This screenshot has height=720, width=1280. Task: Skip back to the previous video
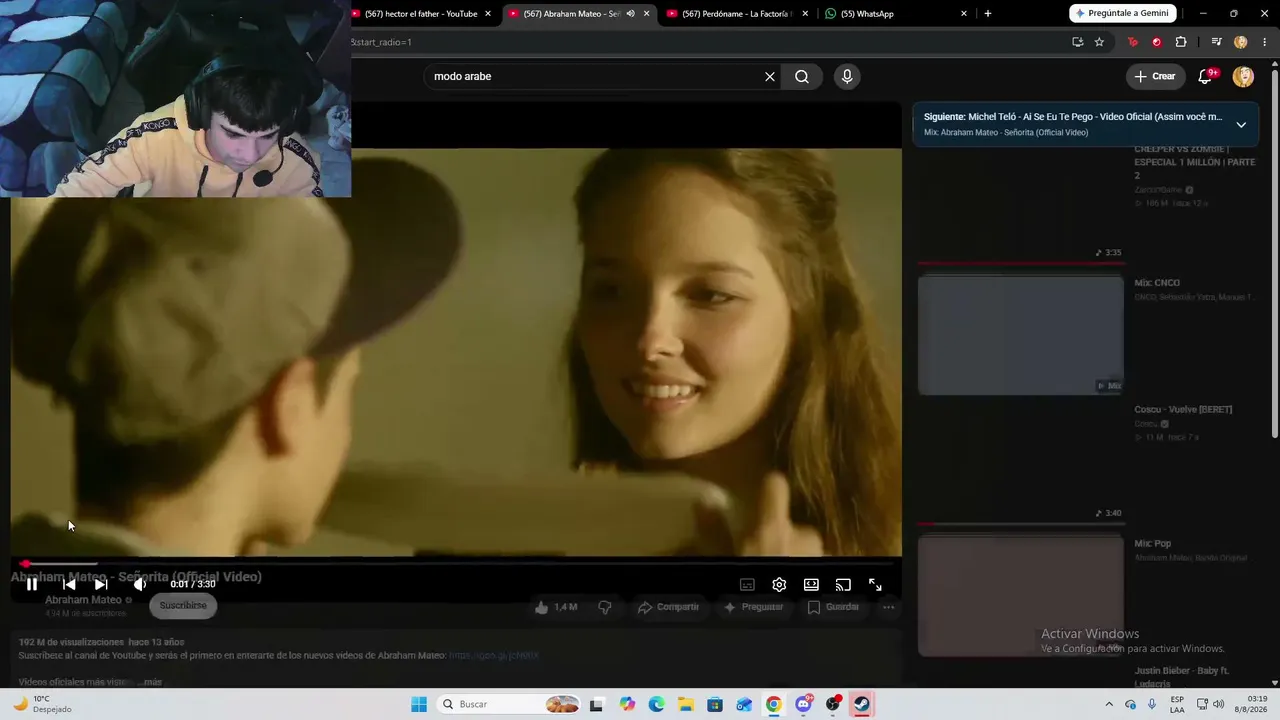(x=69, y=584)
